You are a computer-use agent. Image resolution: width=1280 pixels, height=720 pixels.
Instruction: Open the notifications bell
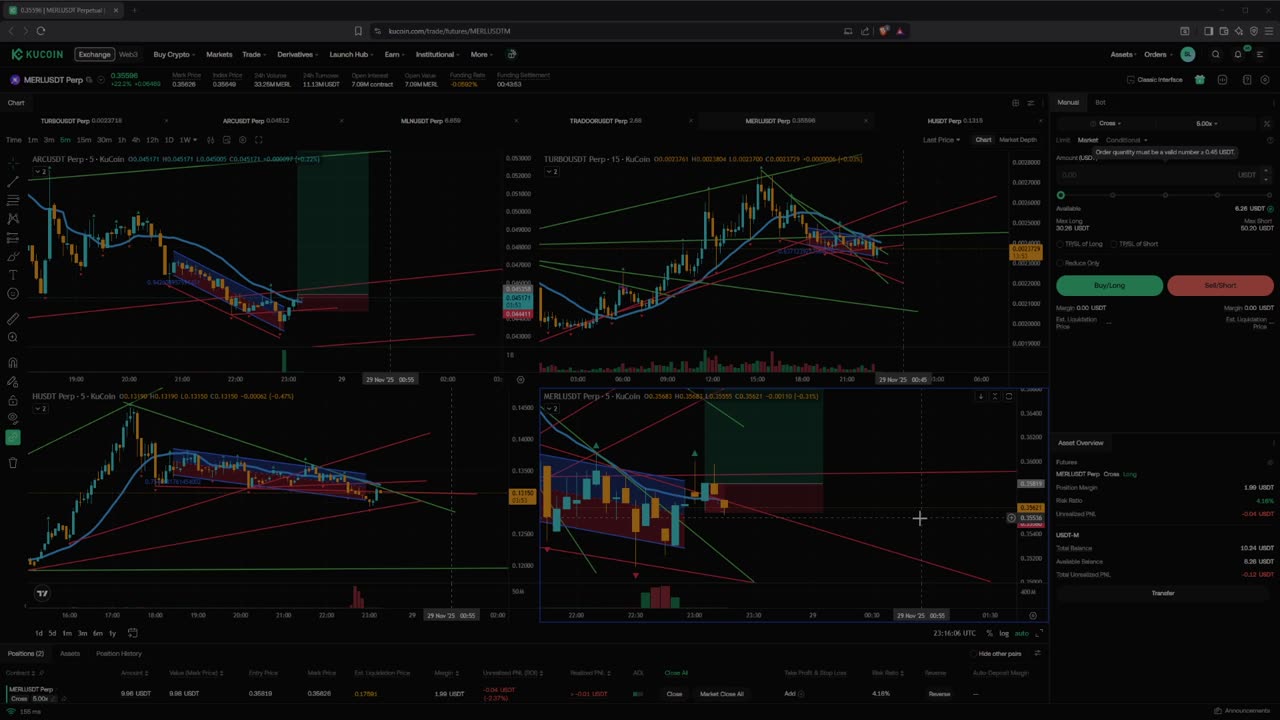1238,54
